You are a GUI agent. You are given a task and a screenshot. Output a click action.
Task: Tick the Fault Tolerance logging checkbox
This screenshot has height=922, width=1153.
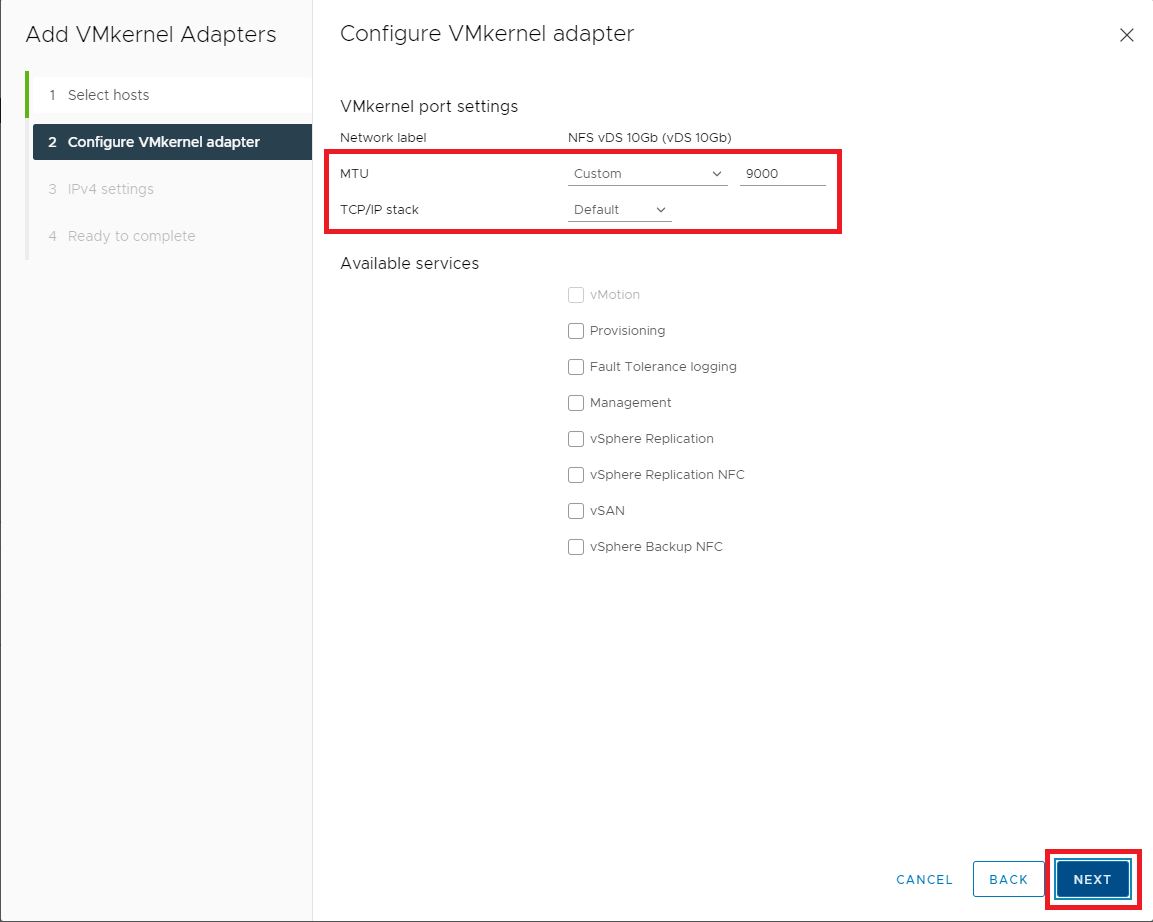tap(576, 367)
